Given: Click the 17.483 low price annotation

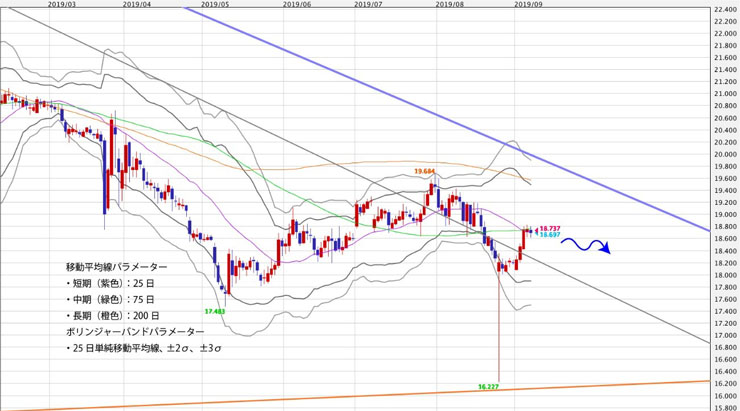Looking at the screenshot, I should tap(215, 311).
